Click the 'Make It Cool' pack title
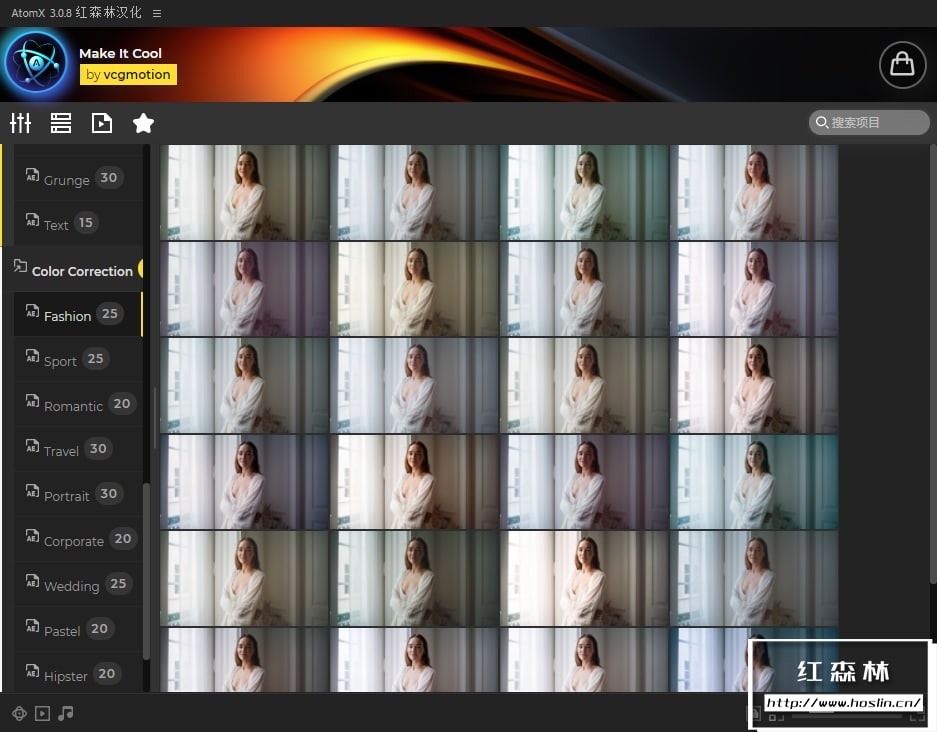The height and width of the screenshot is (732, 937). (121, 53)
